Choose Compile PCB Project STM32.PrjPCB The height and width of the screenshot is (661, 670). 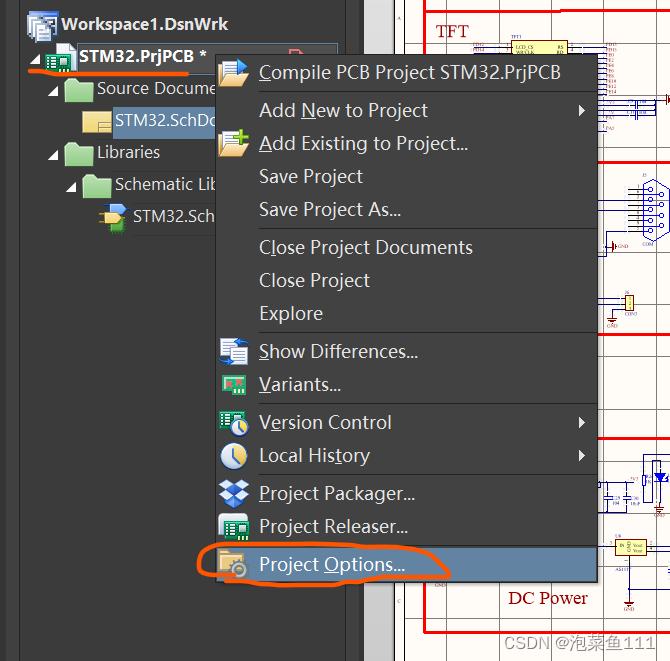[406, 73]
